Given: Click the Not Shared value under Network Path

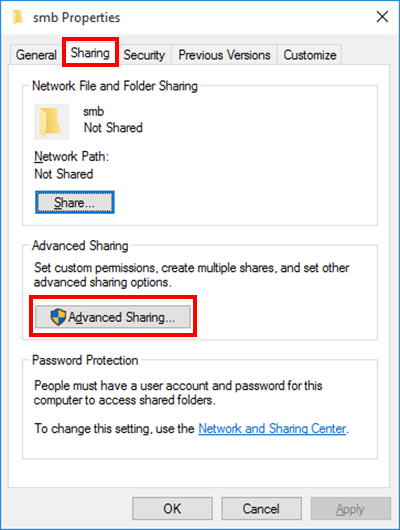Looking at the screenshot, I should [64, 174].
